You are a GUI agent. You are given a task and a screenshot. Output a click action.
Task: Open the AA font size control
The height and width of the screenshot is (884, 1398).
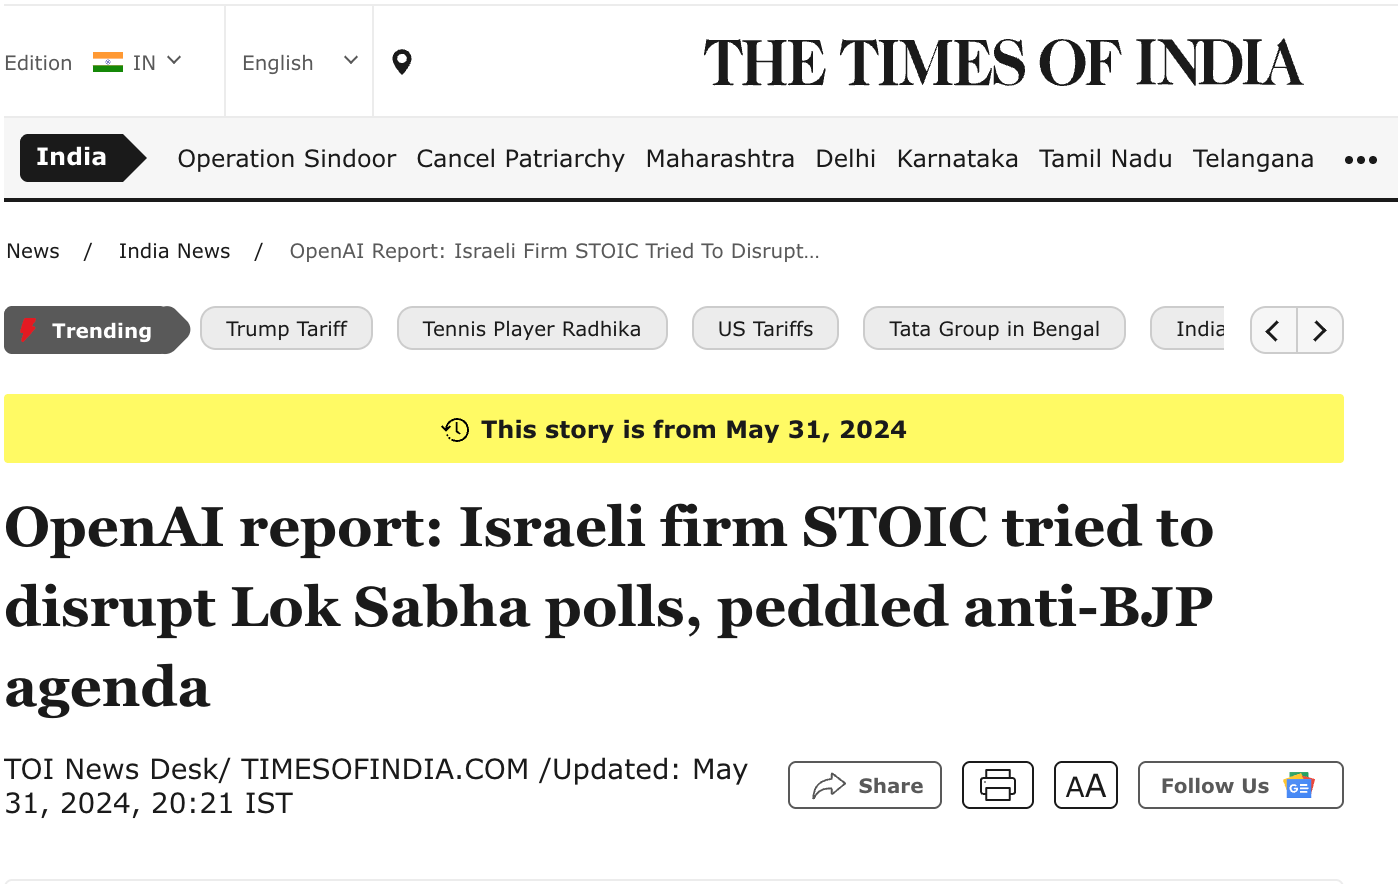[x=1085, y=786]
